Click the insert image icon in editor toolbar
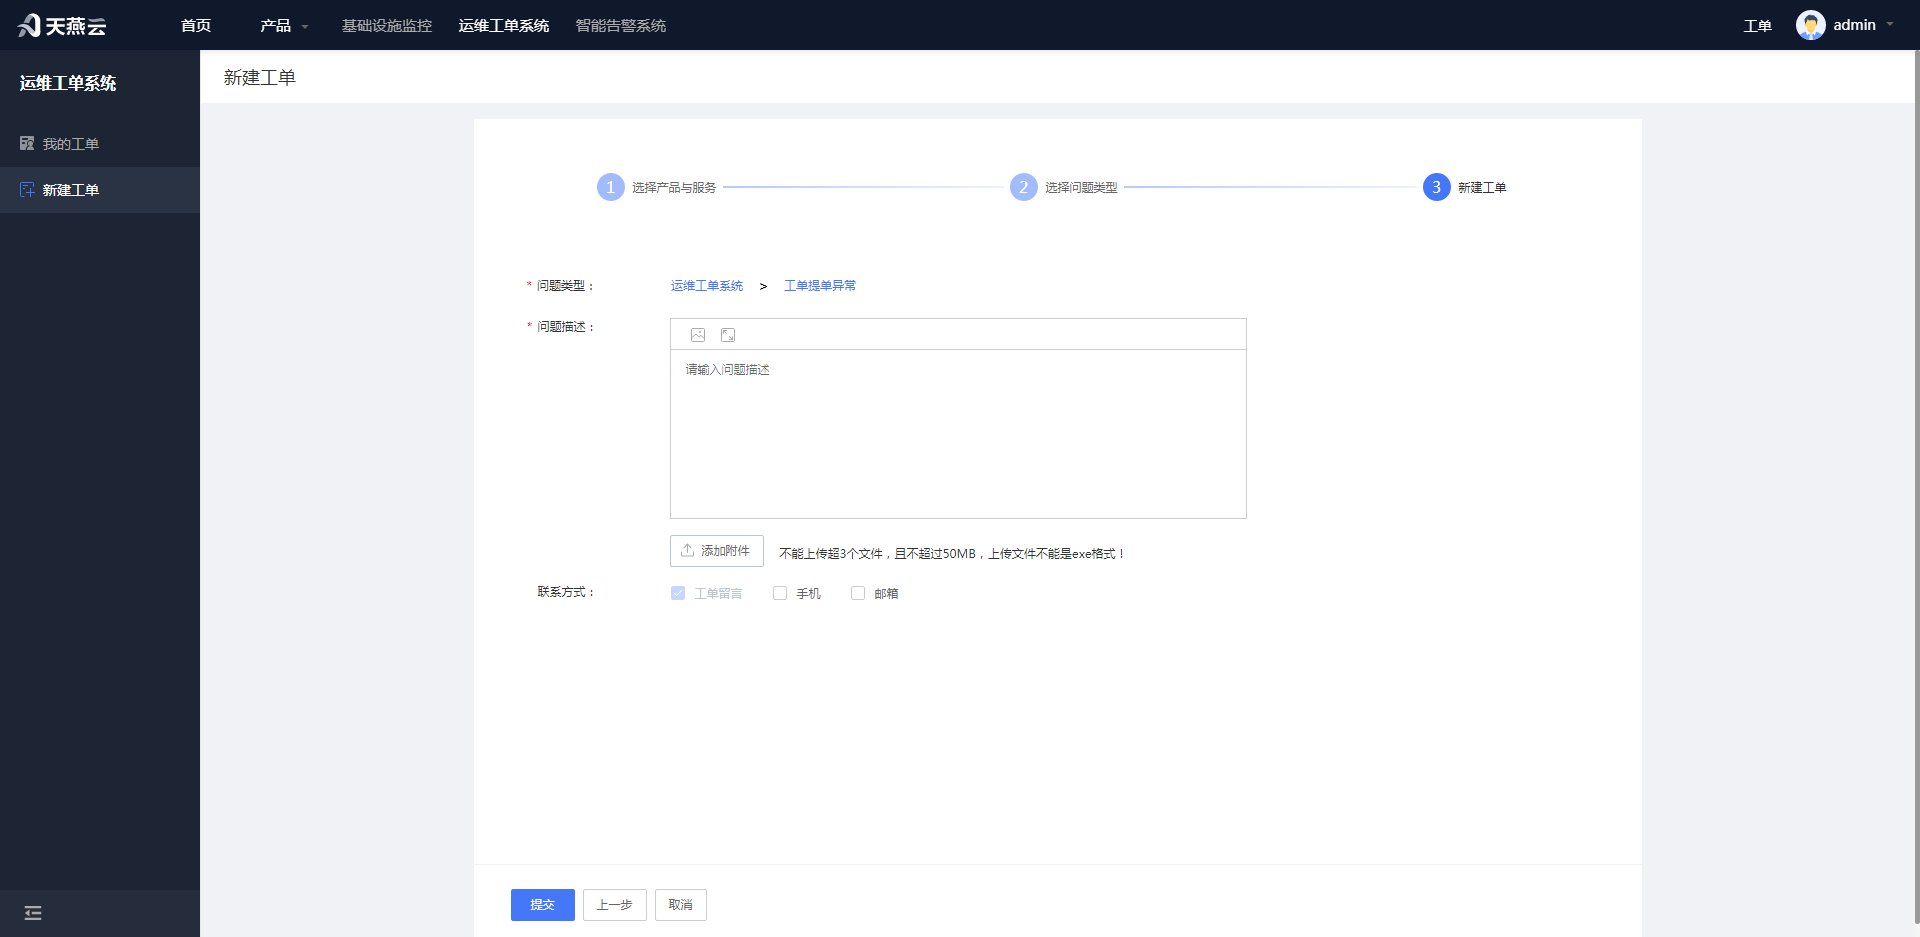The image size is (1920, 937). coord(698,335)
